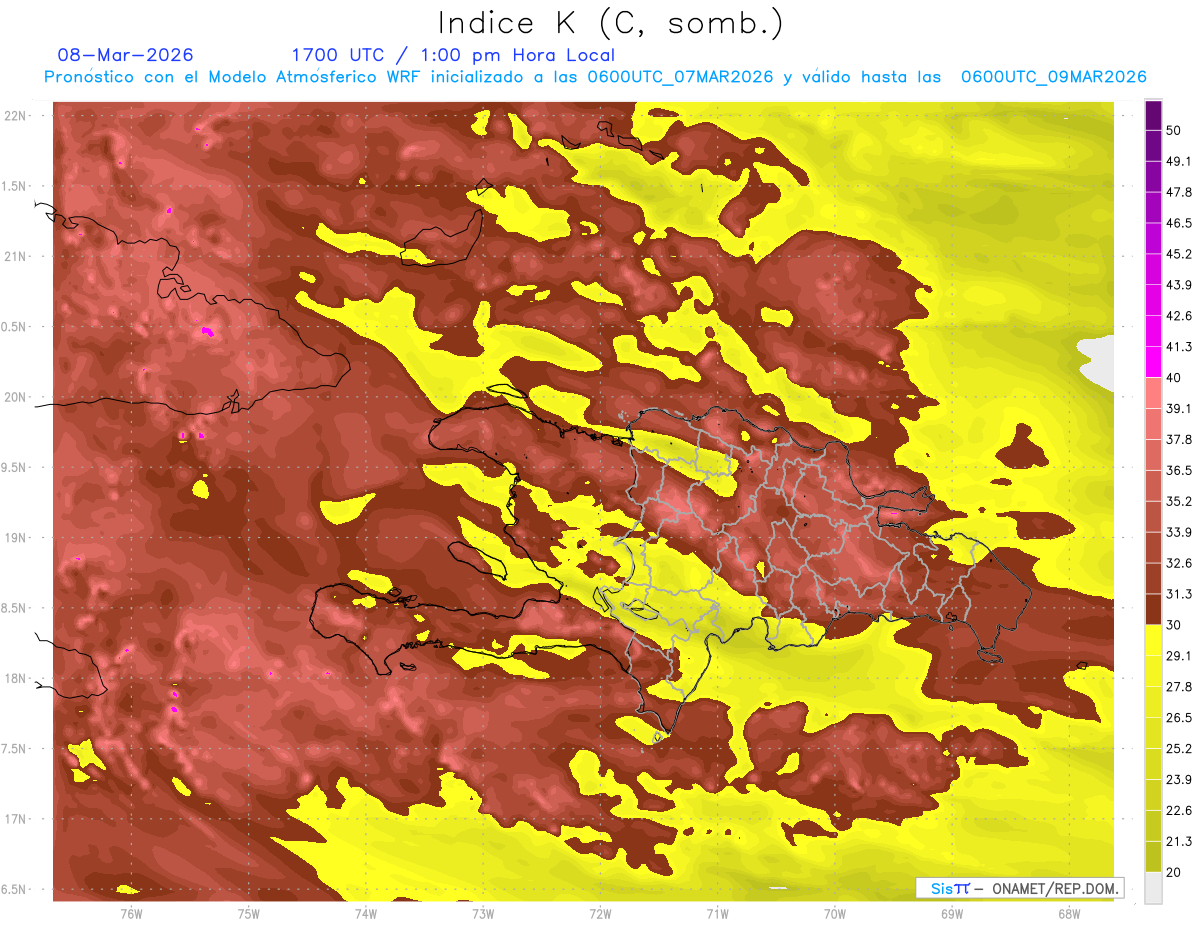
Task: Select the legend value "25.2"
Action: point(1179,748)
